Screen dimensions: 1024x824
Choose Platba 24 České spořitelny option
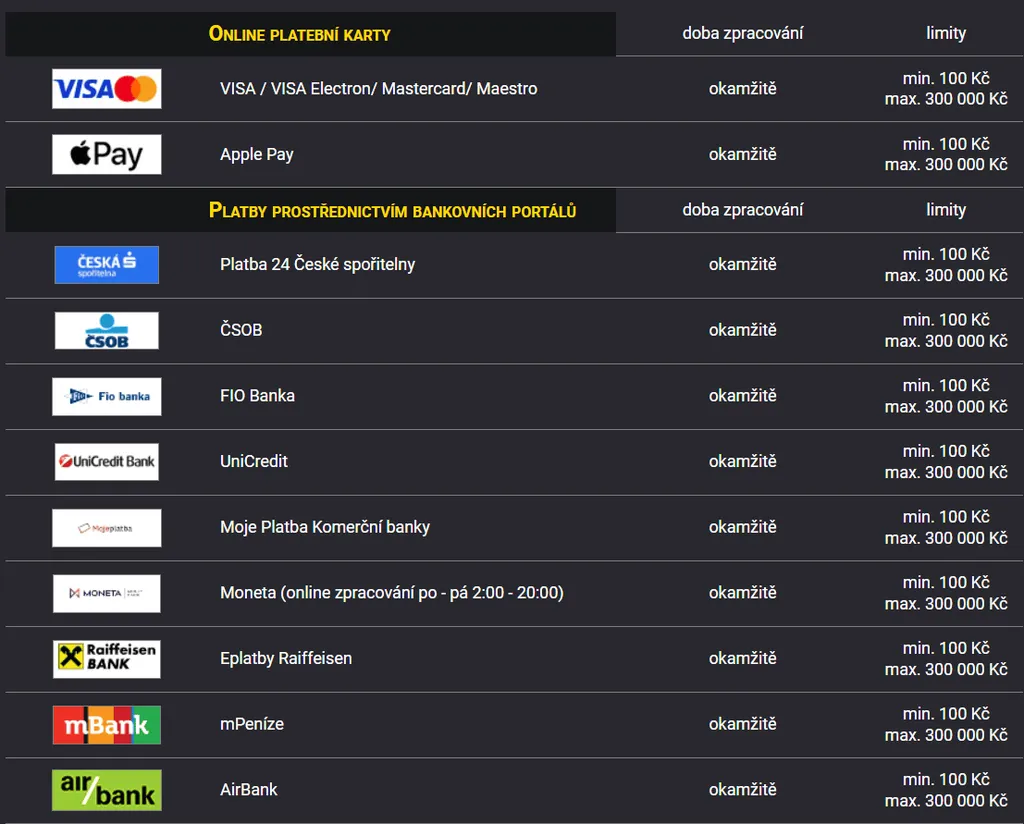[x=317, y=265]
